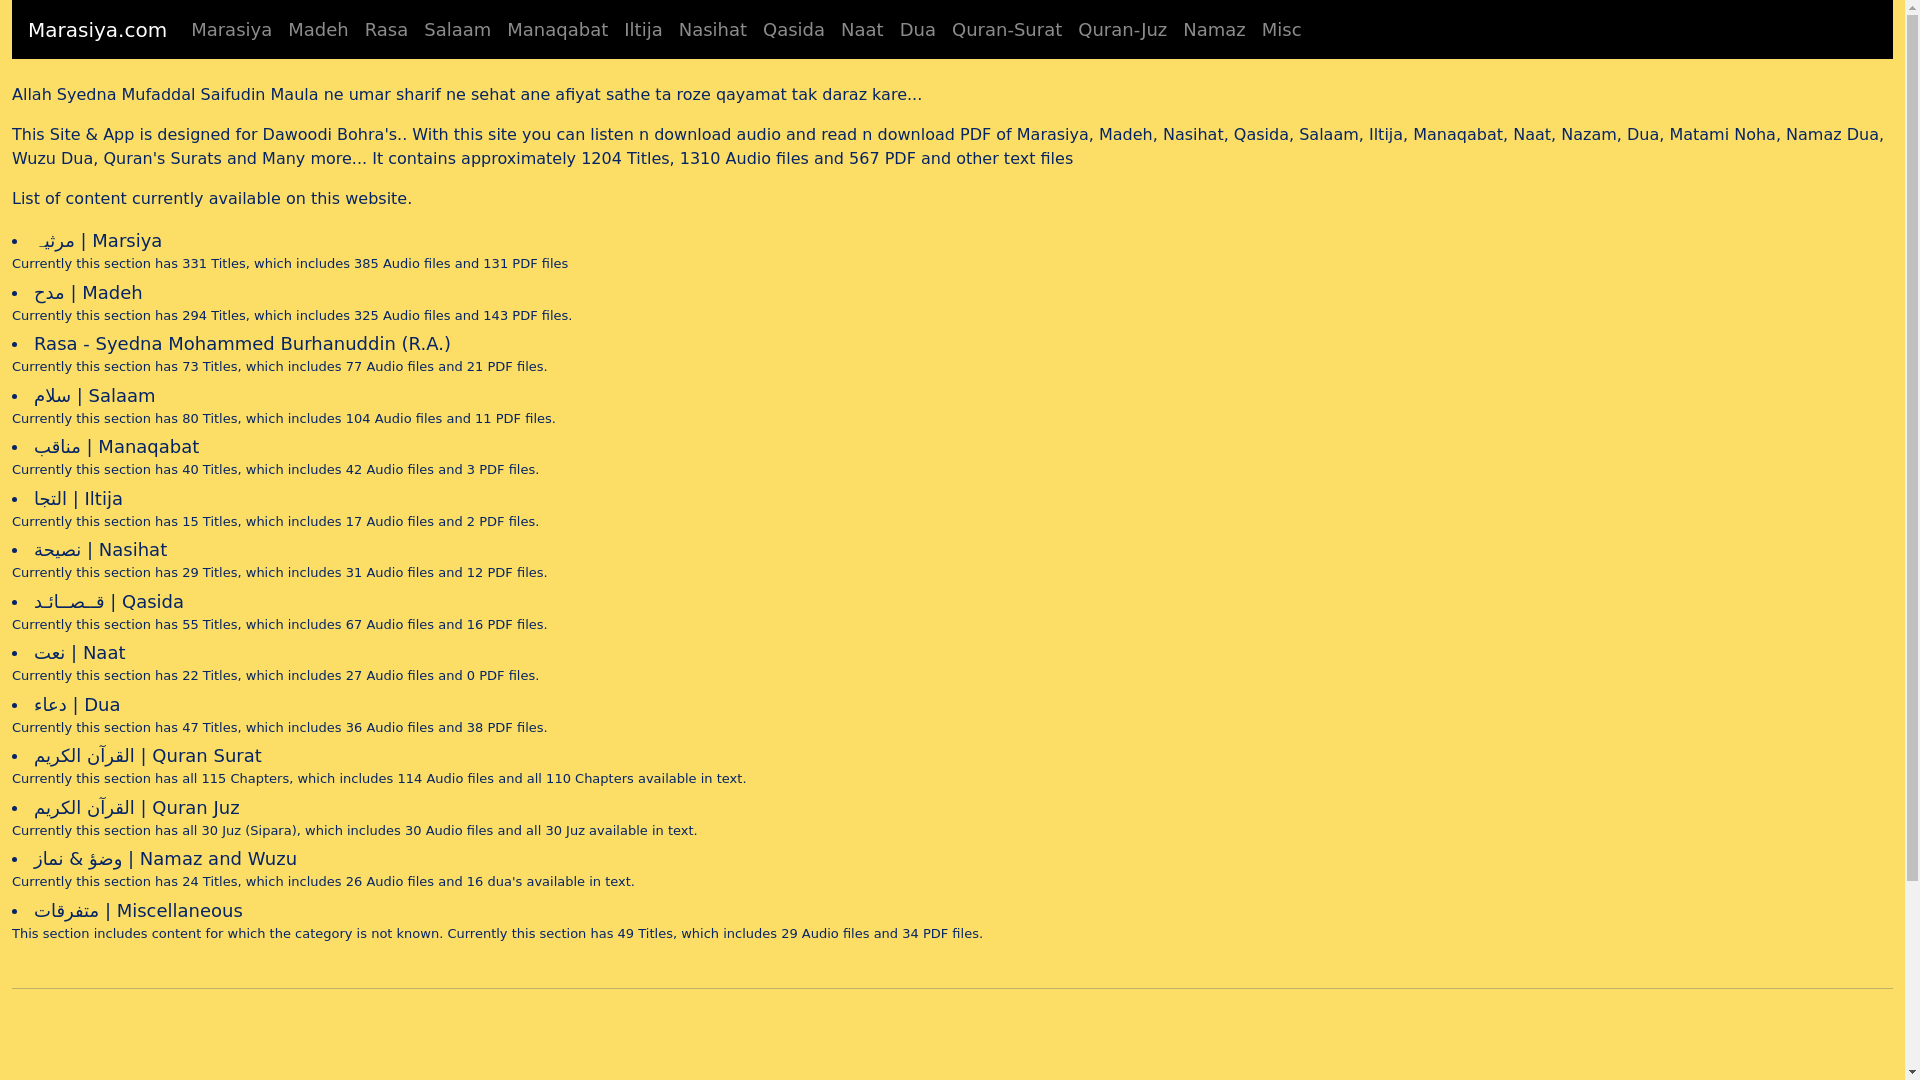
Task: Open the Qasida section list link
Action: pos(109,602)
